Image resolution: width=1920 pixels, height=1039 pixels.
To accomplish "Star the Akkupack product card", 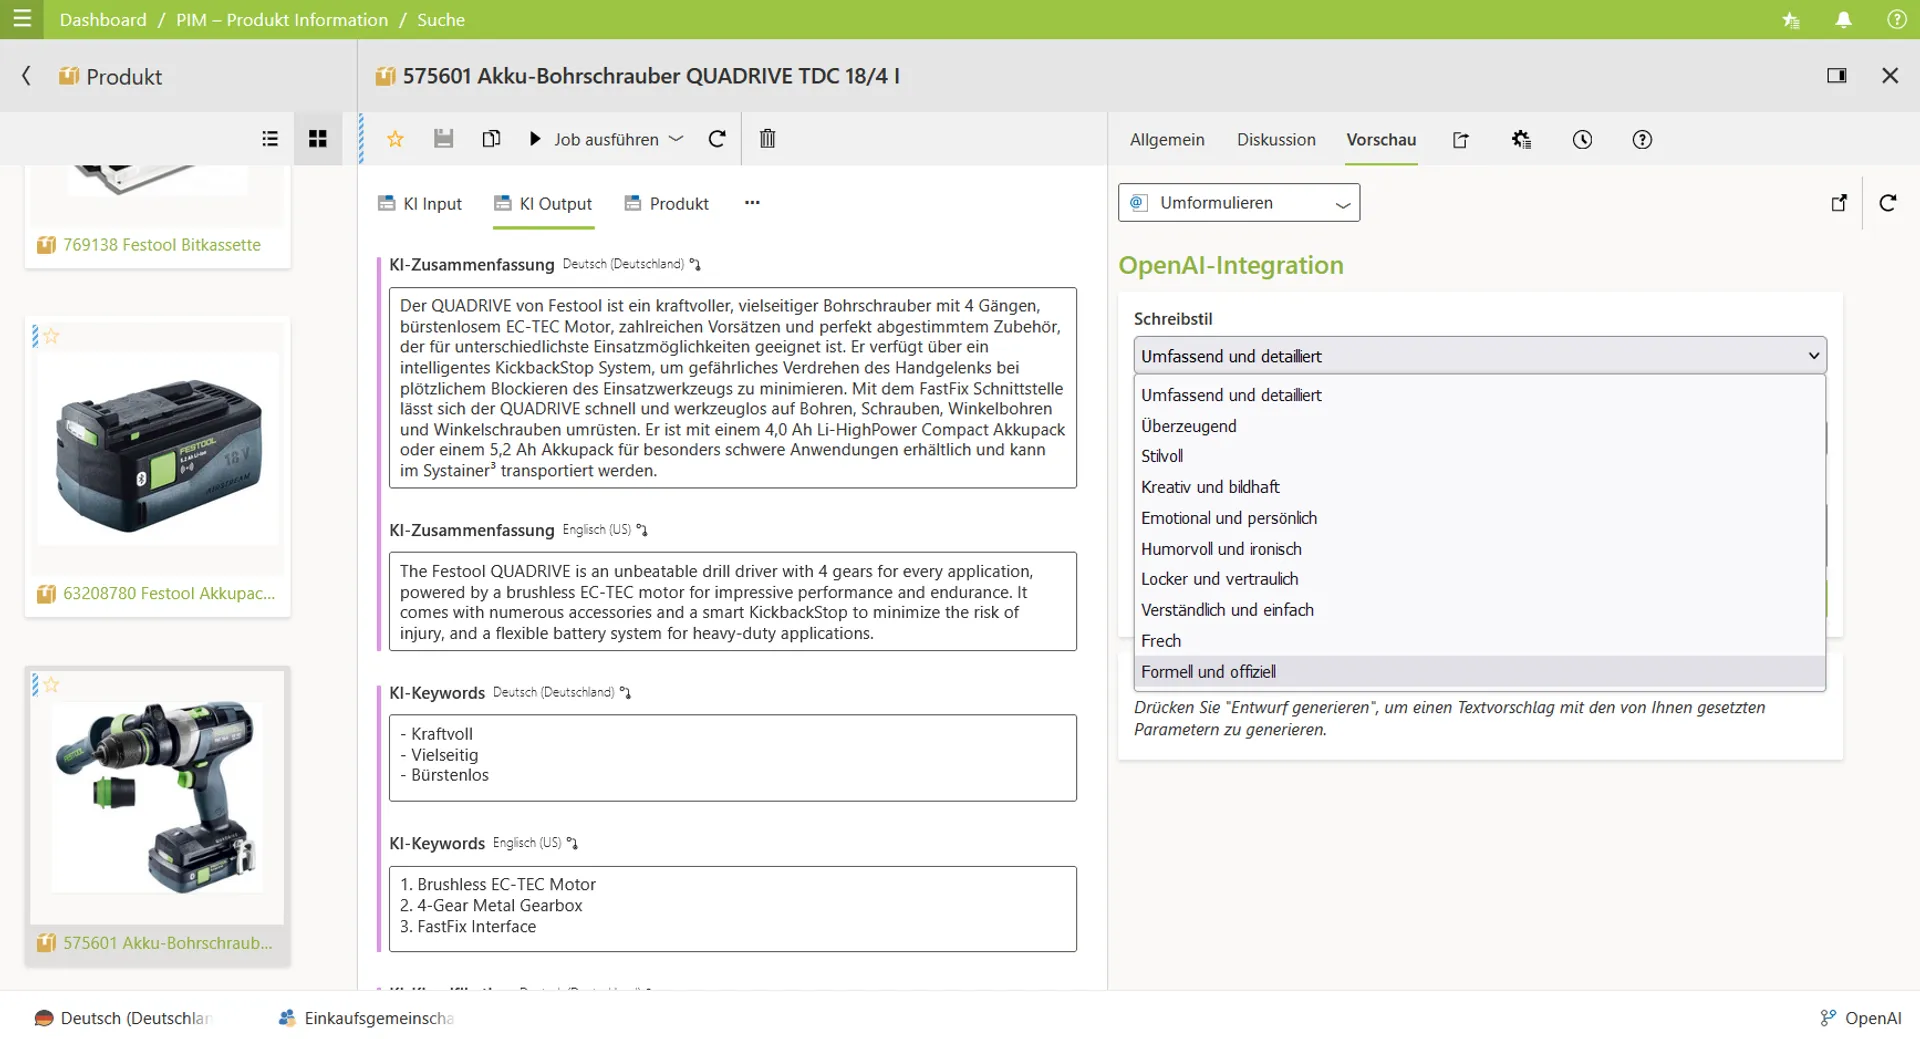I will tap(52, 337).
